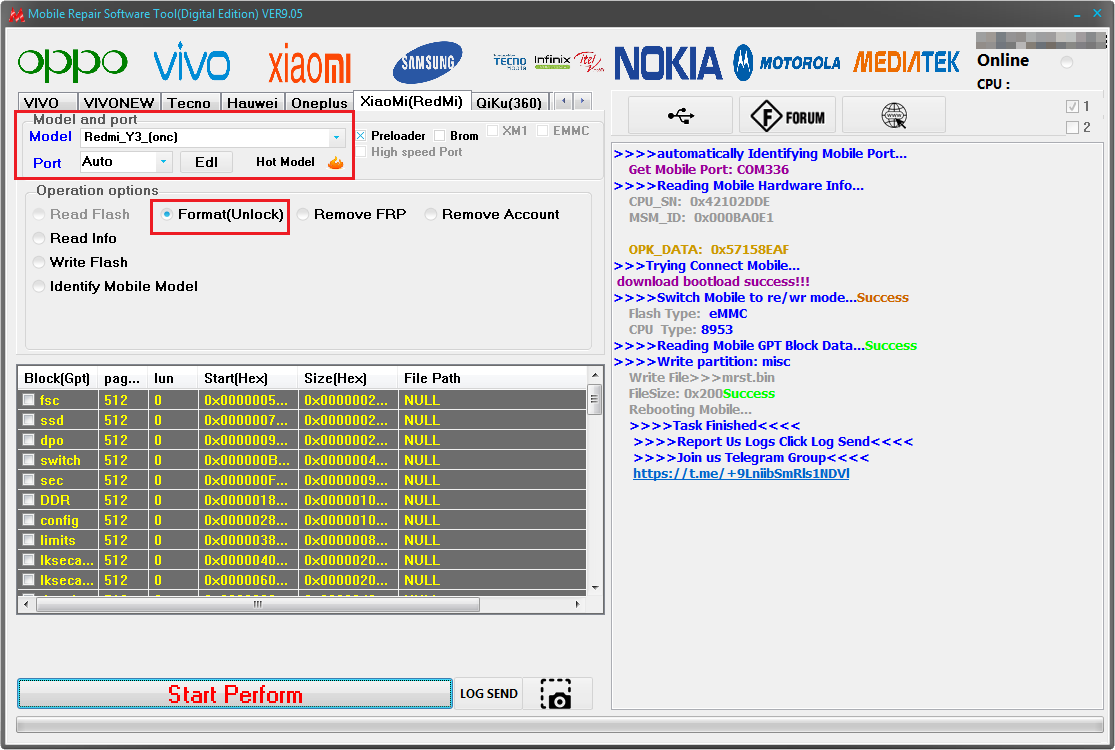Click the Nokia brand logo

668,63
